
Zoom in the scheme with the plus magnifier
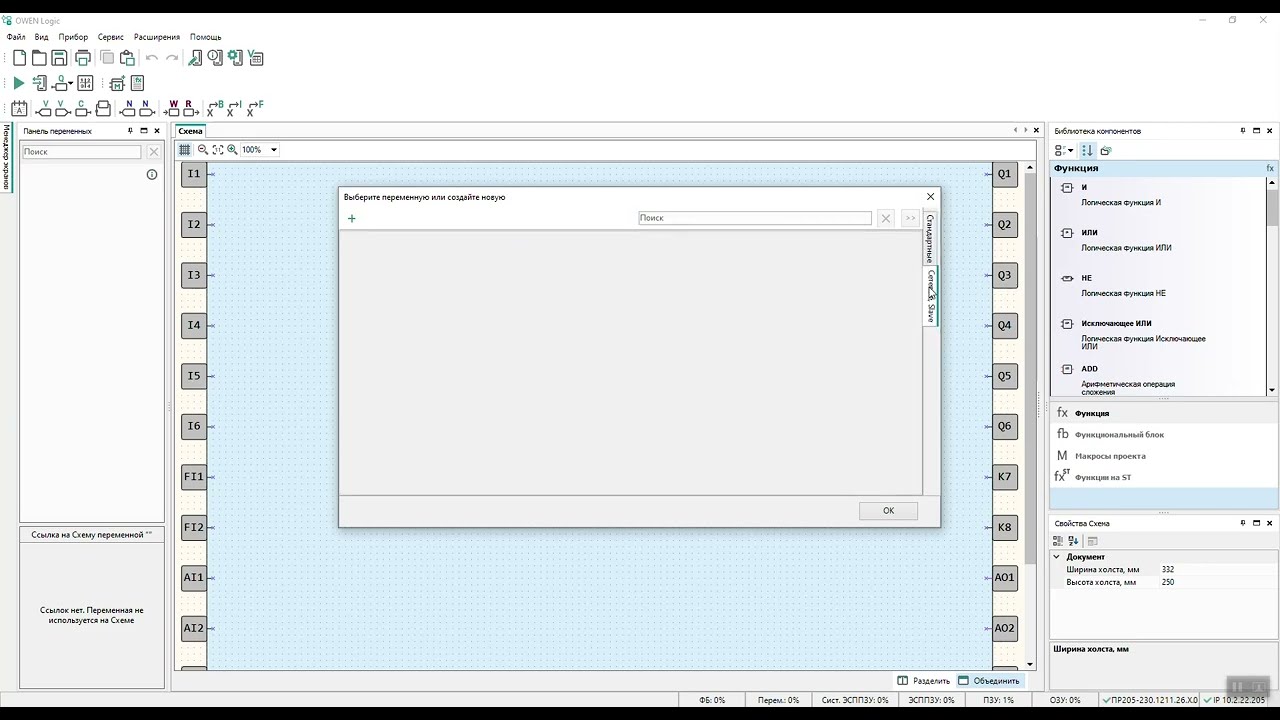[232, 150]
